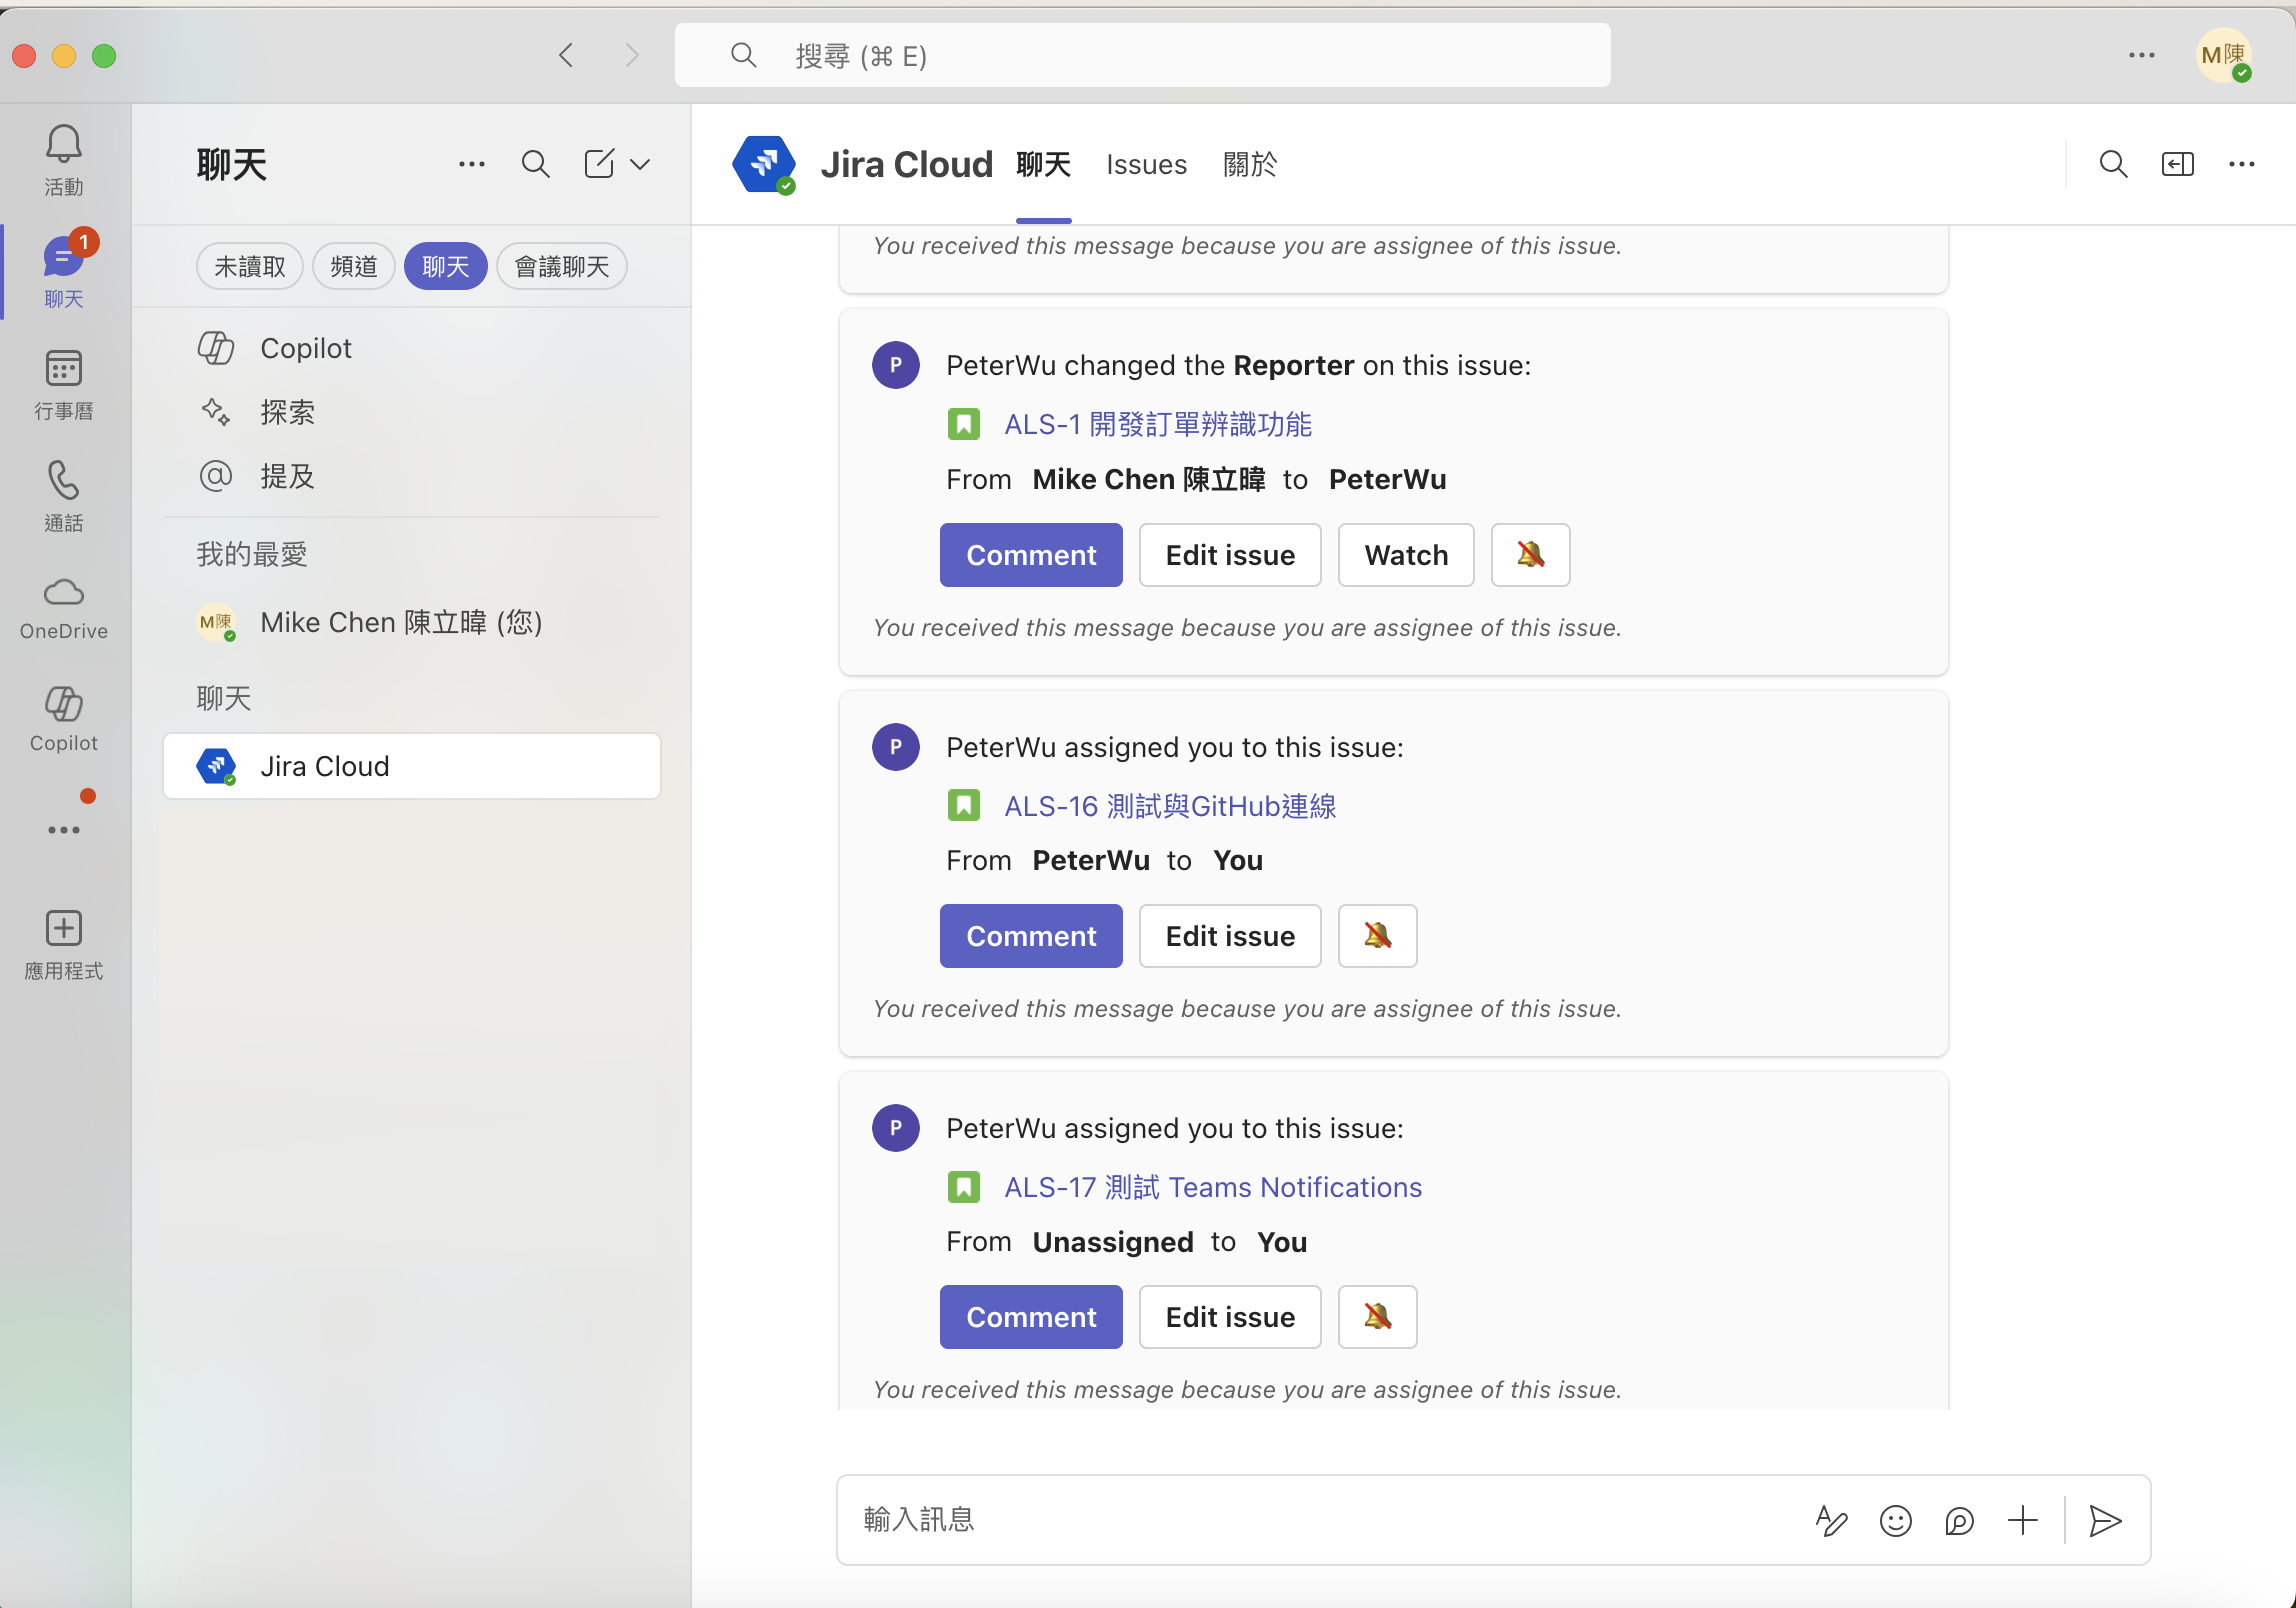Click Watch on the ALS-1 card

pyautogui.click(x=1405, y=555)
